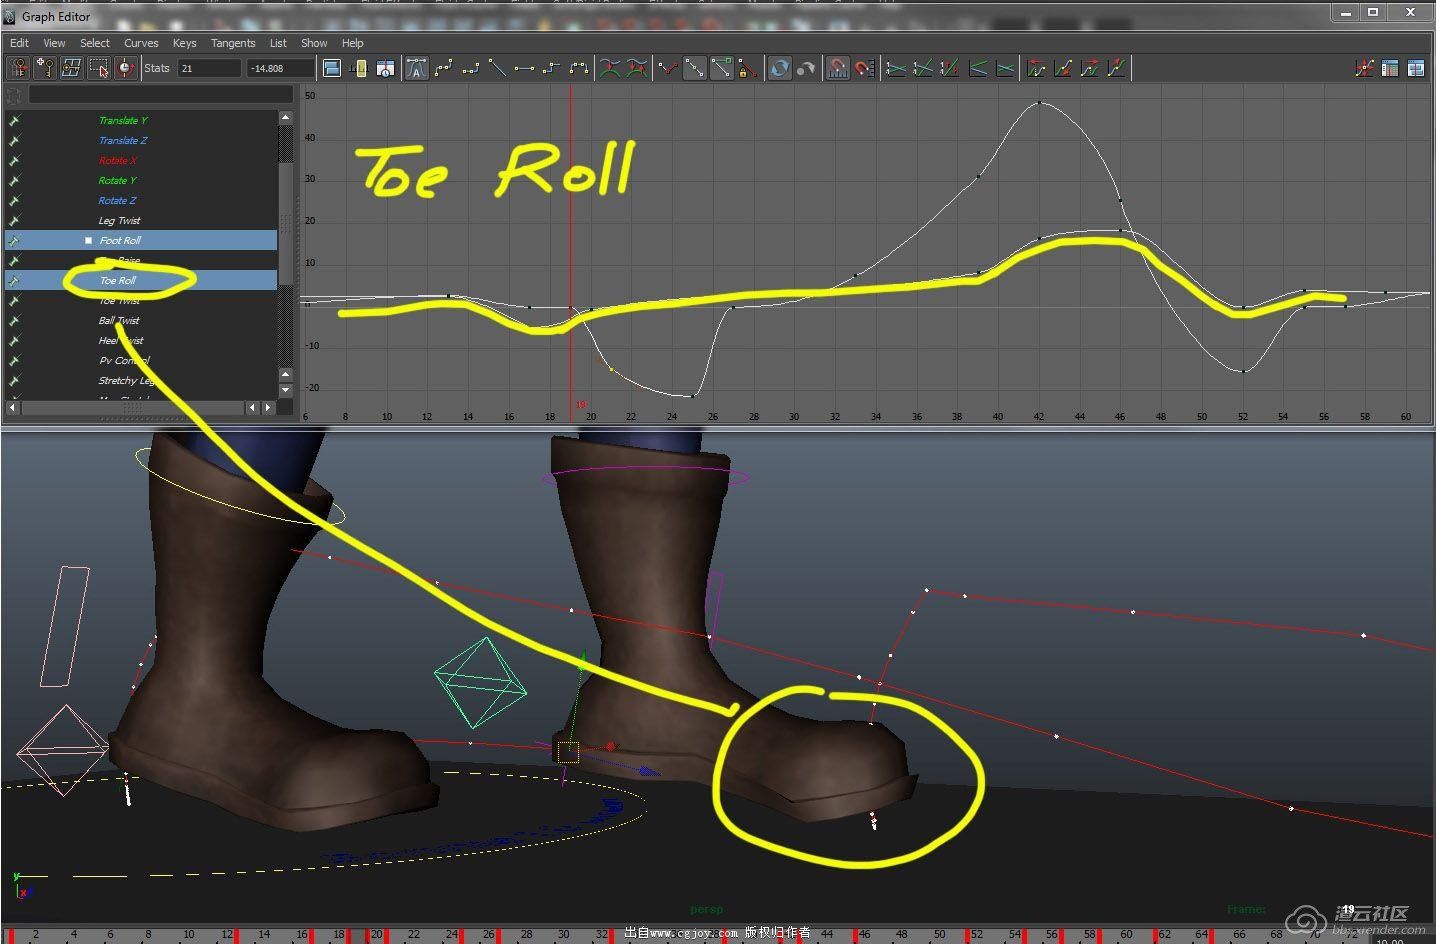Toggle Time Snap magnet icon
This screenshot has width=1436, height=944.
(838, 68)
